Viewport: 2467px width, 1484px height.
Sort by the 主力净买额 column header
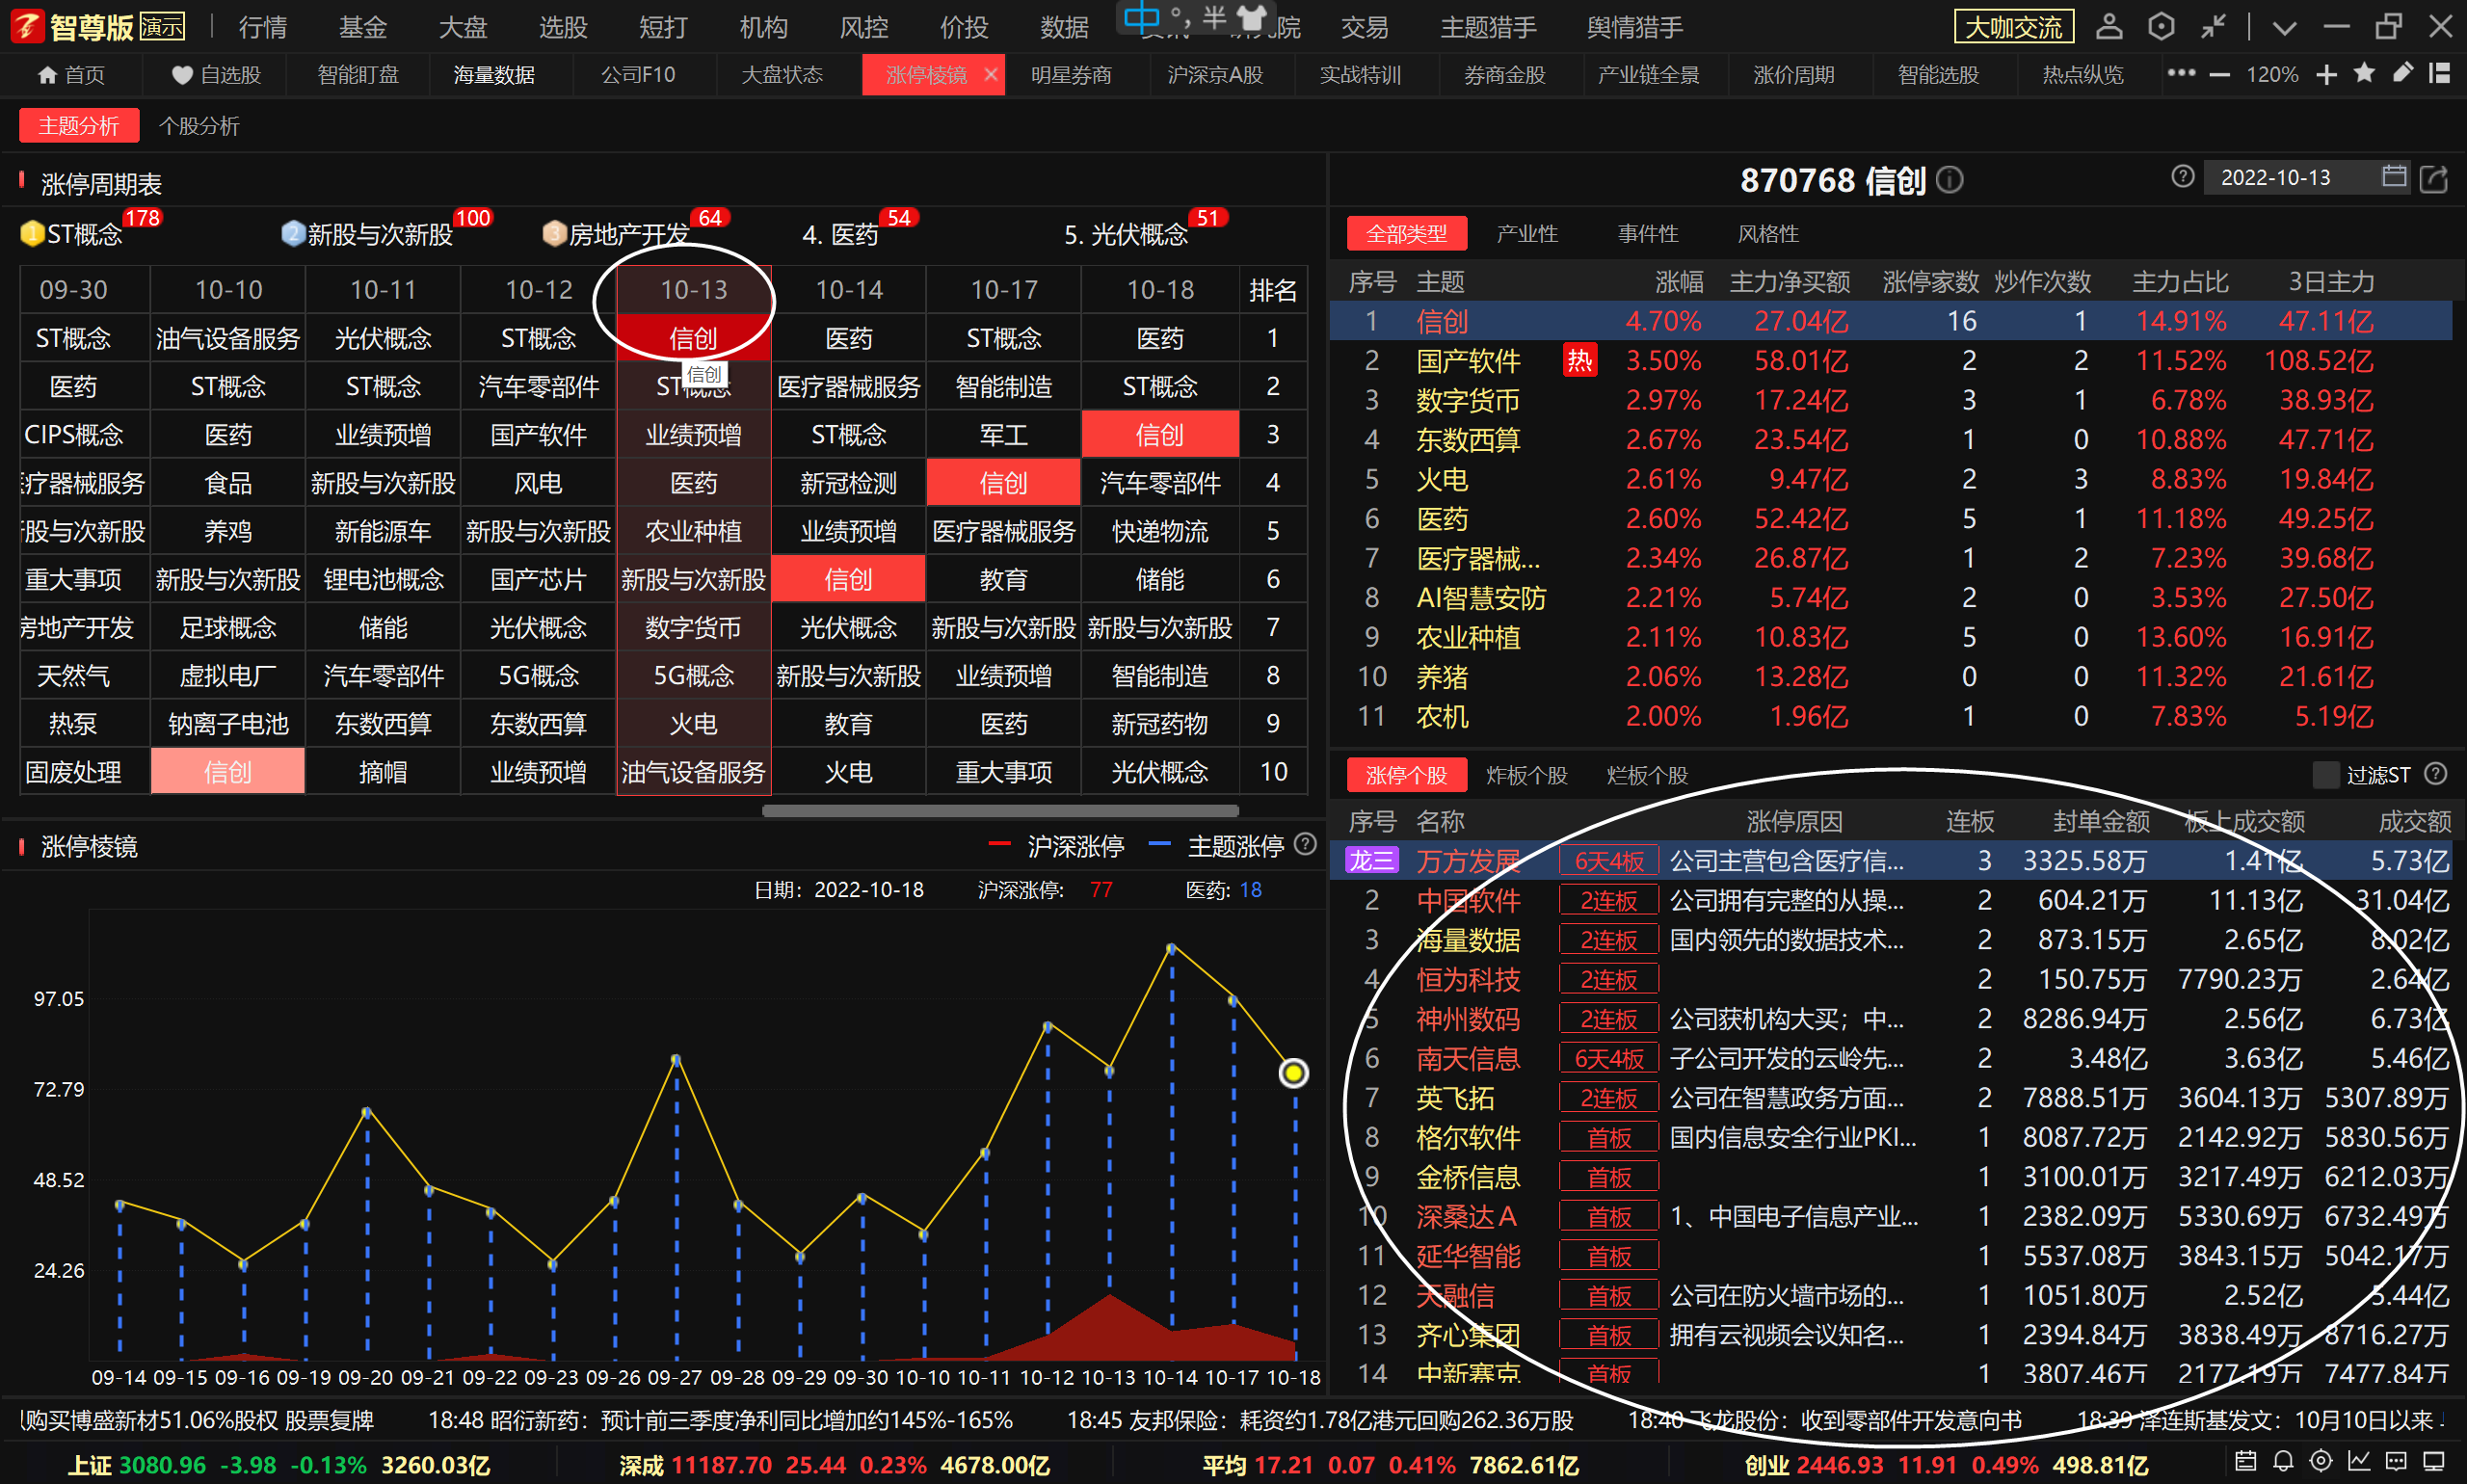click(1789, 282)
